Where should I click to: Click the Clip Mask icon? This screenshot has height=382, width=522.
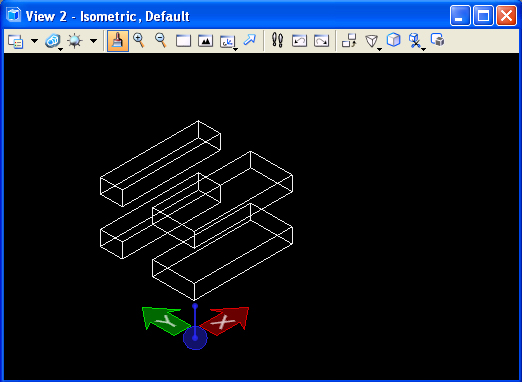438,40
